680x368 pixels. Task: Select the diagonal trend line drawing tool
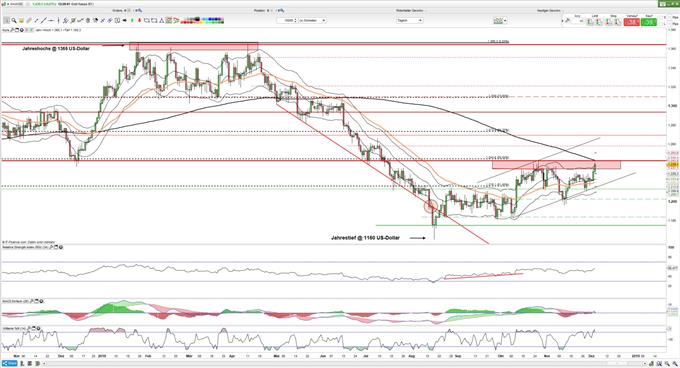(43, 20)
